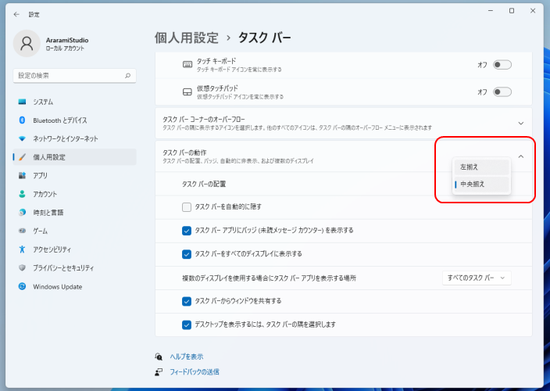Click the 時刻と言語 globe icon
This screenshot has height=391, width=550.
22,213
